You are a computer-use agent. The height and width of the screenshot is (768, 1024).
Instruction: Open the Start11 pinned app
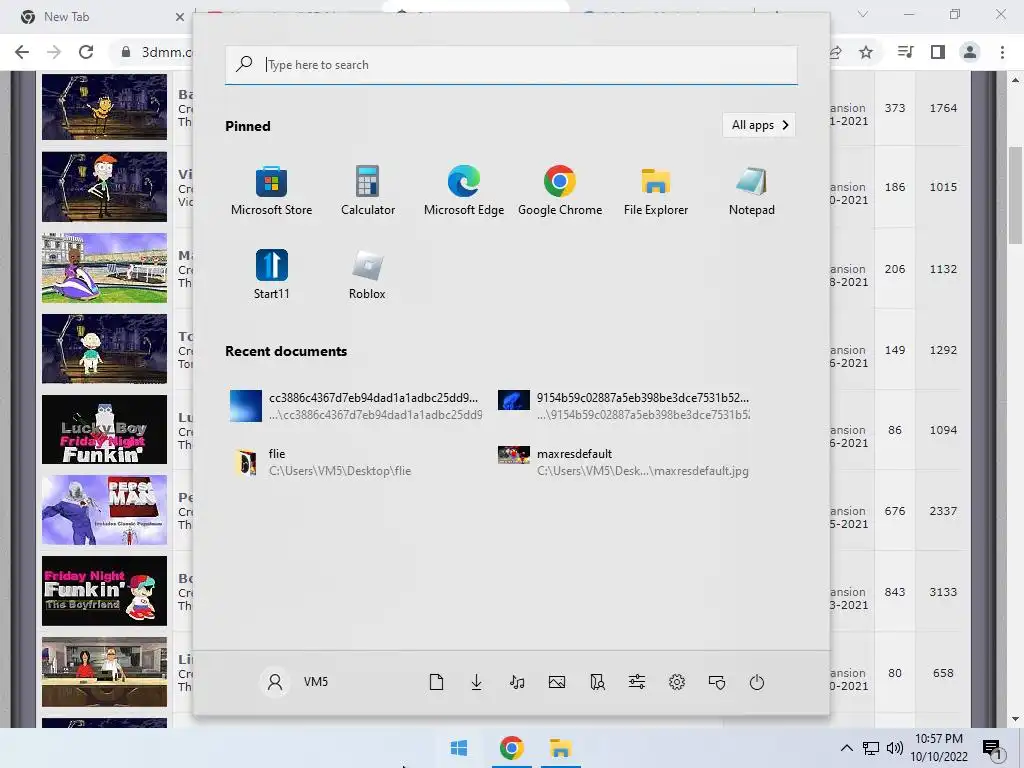pyautogui.click(x=271, y=274)
